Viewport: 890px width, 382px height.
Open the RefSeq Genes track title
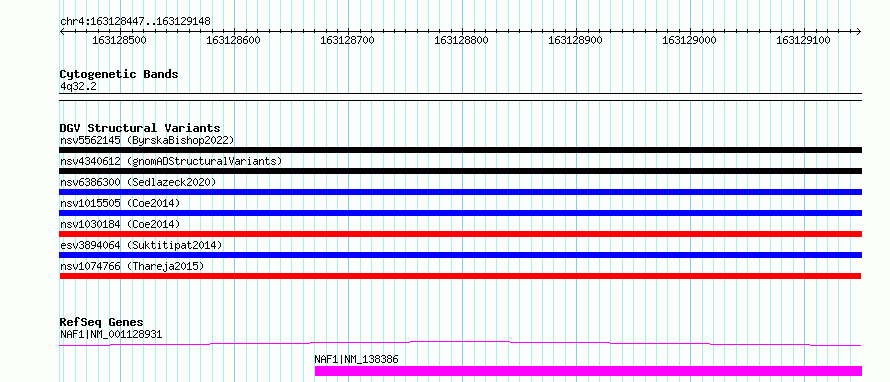[102, 323]
